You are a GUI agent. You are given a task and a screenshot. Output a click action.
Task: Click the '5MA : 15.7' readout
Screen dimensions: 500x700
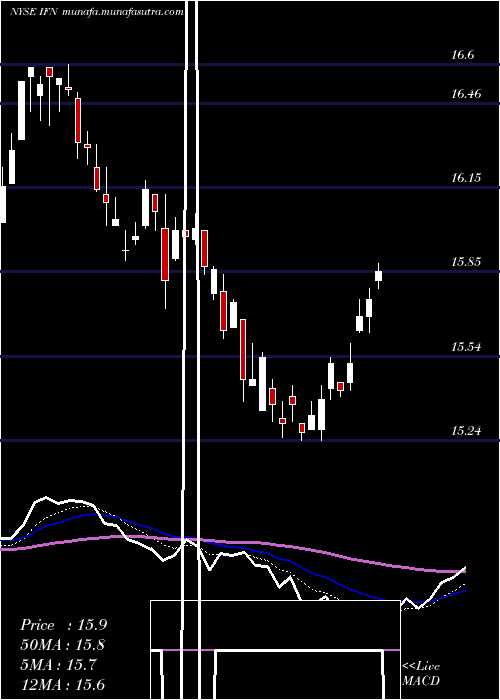coord(58,665)
